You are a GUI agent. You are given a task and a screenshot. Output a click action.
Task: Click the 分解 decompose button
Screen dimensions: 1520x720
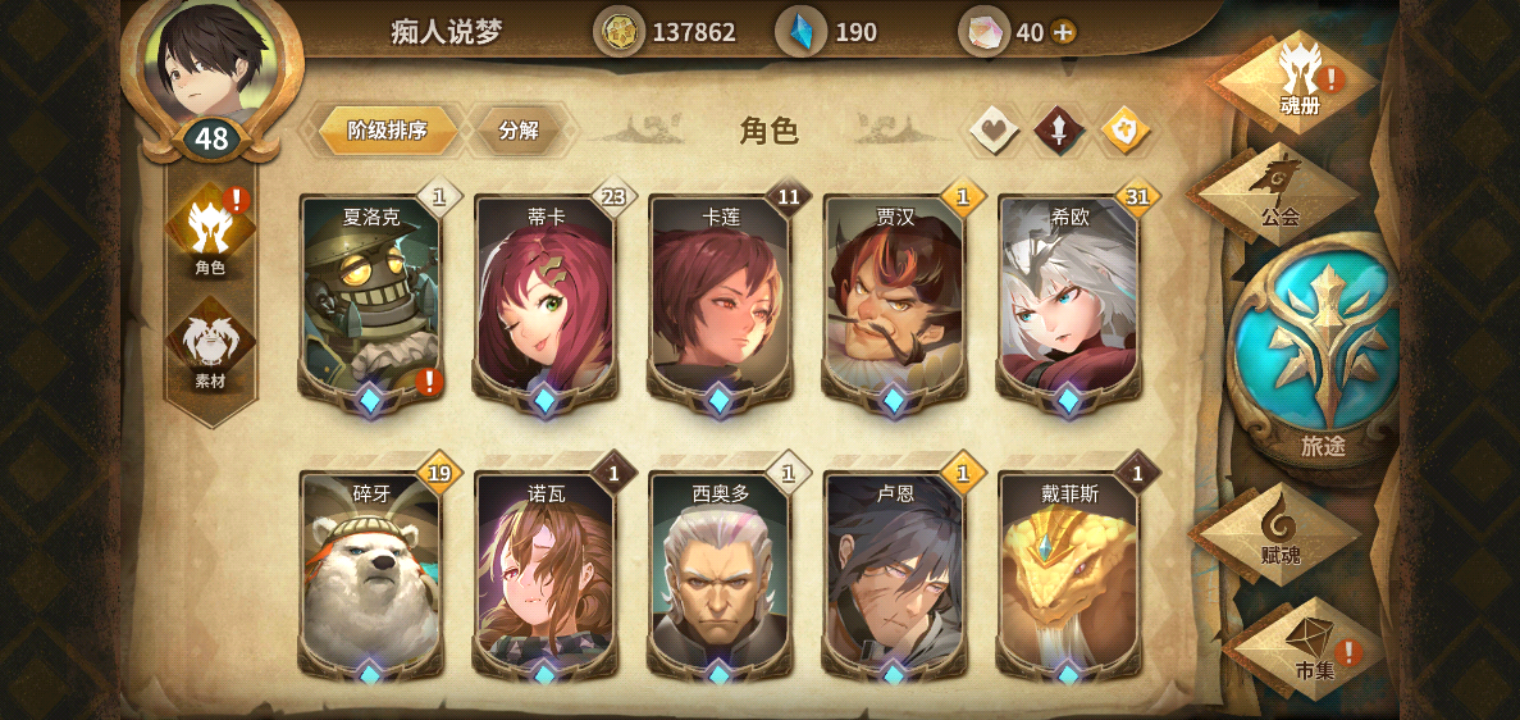tap(518, 130)
